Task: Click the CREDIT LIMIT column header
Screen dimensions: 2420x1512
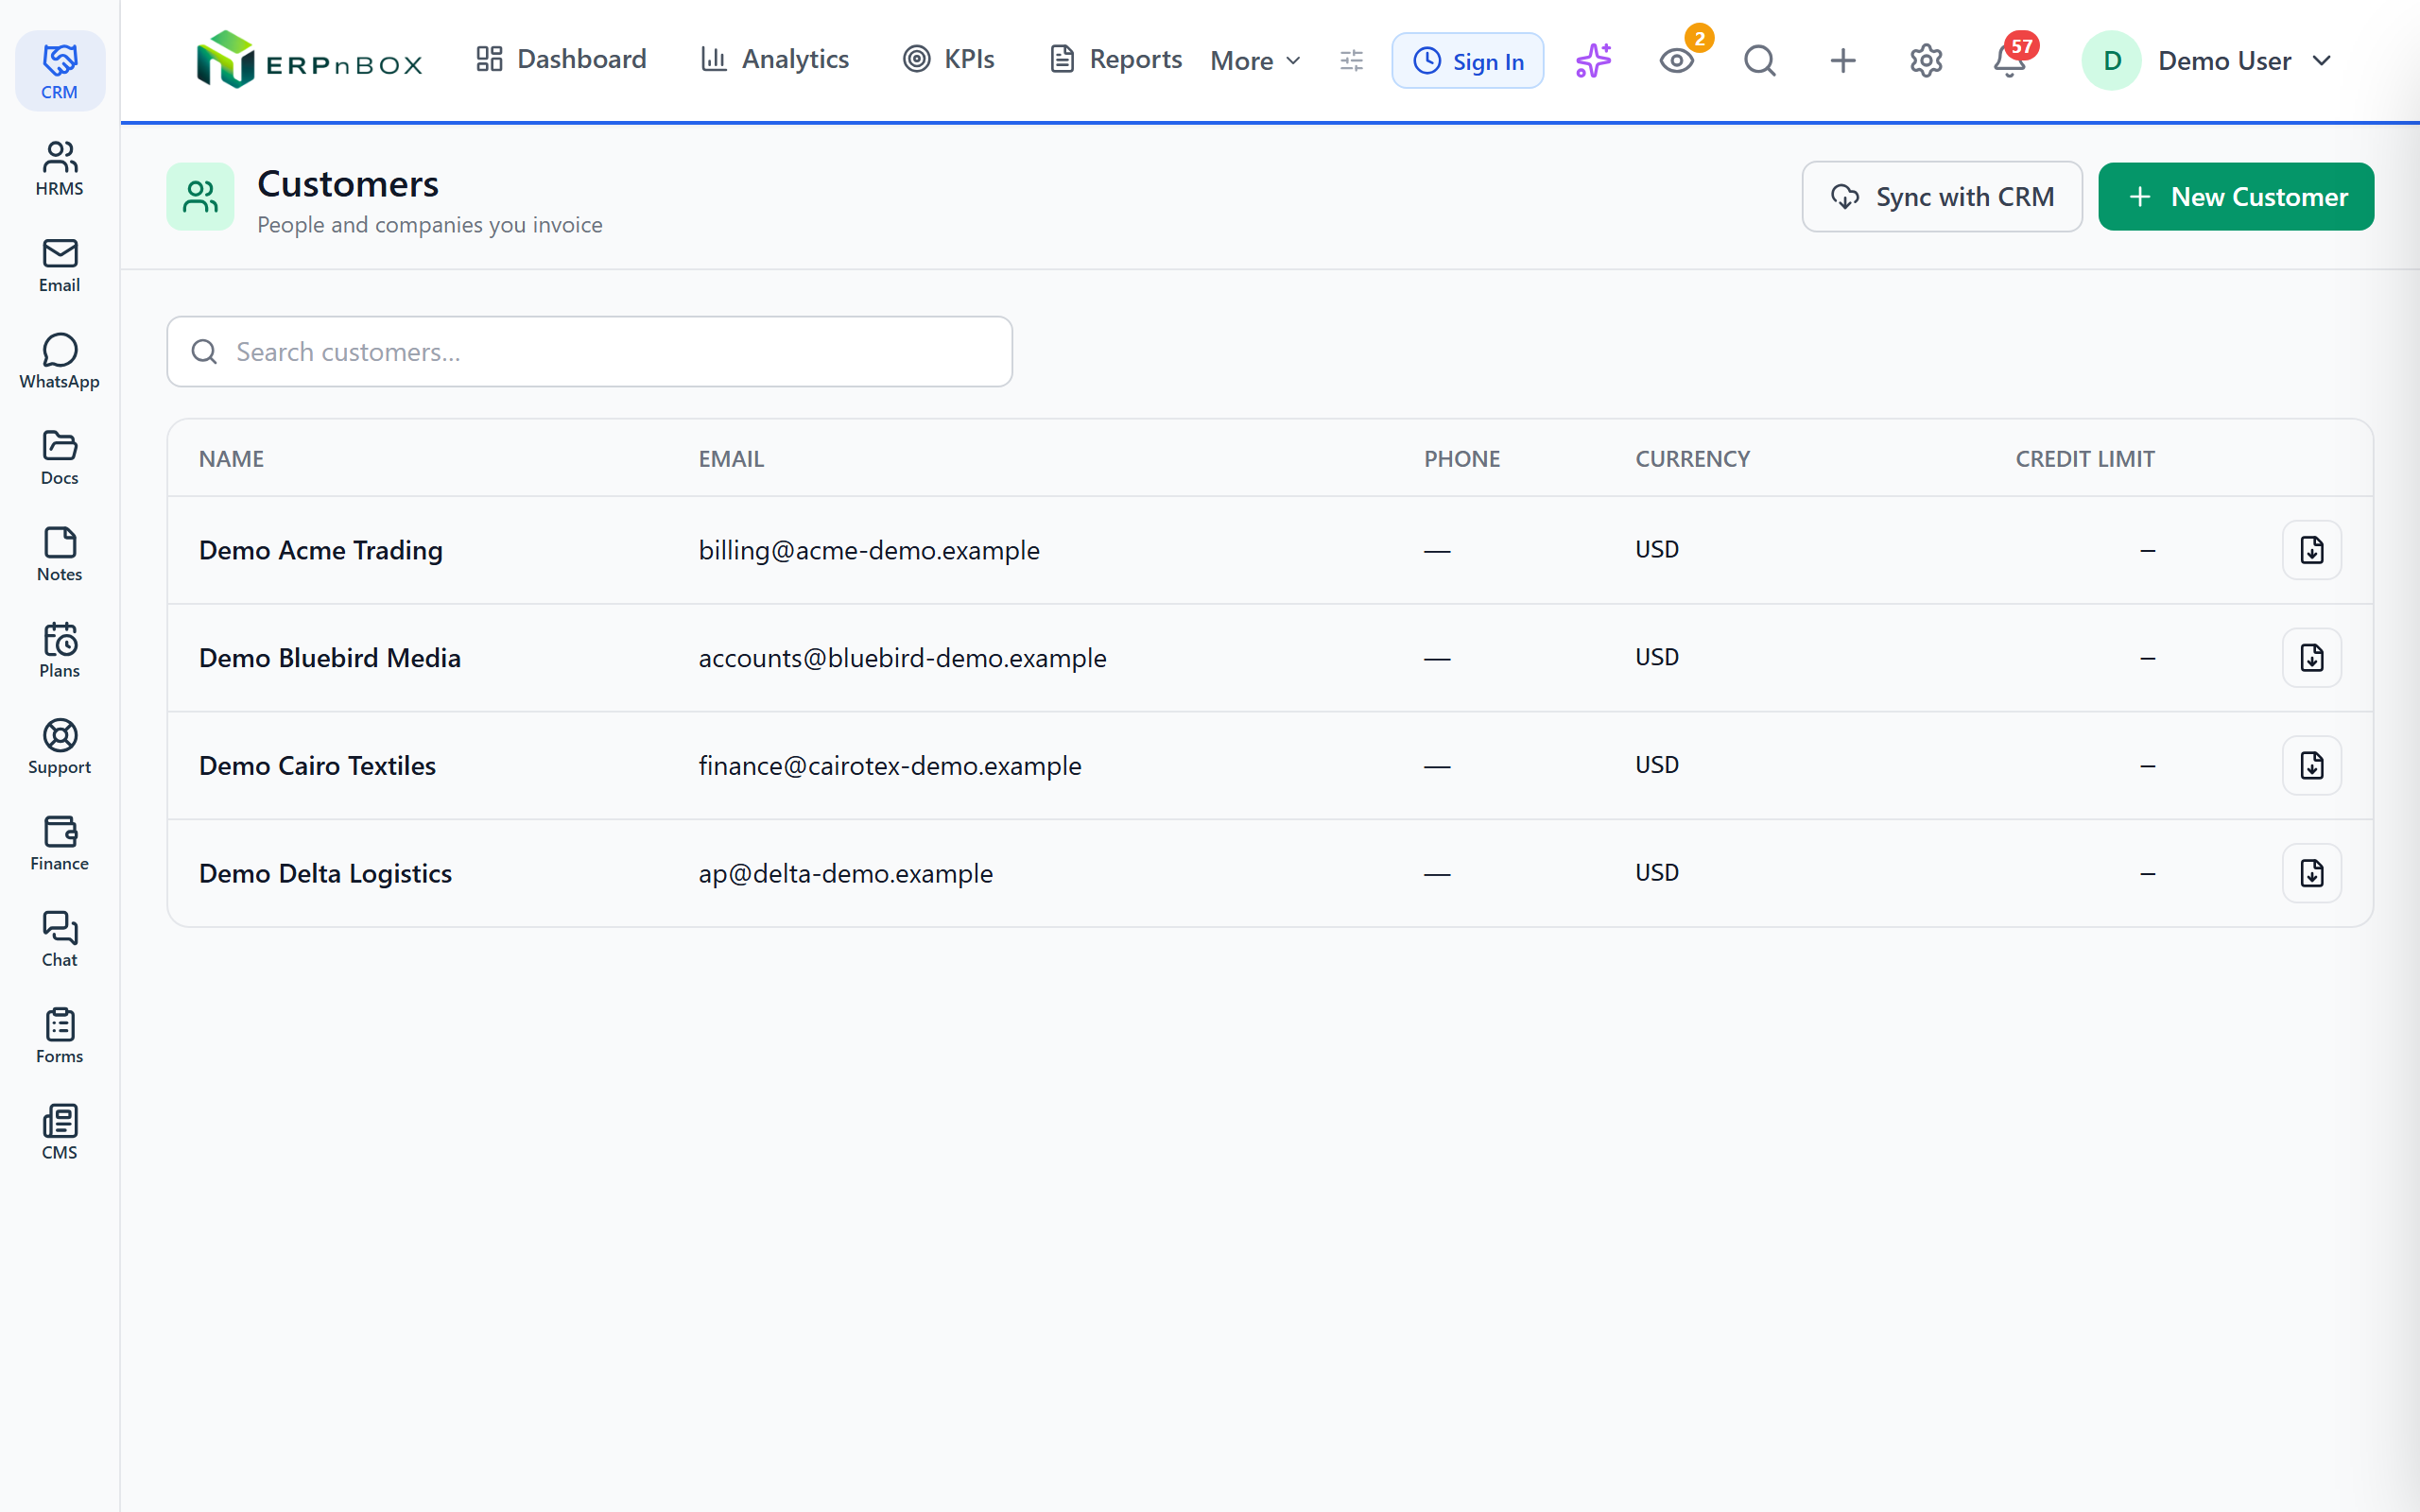Action: tap(2085, 459)
